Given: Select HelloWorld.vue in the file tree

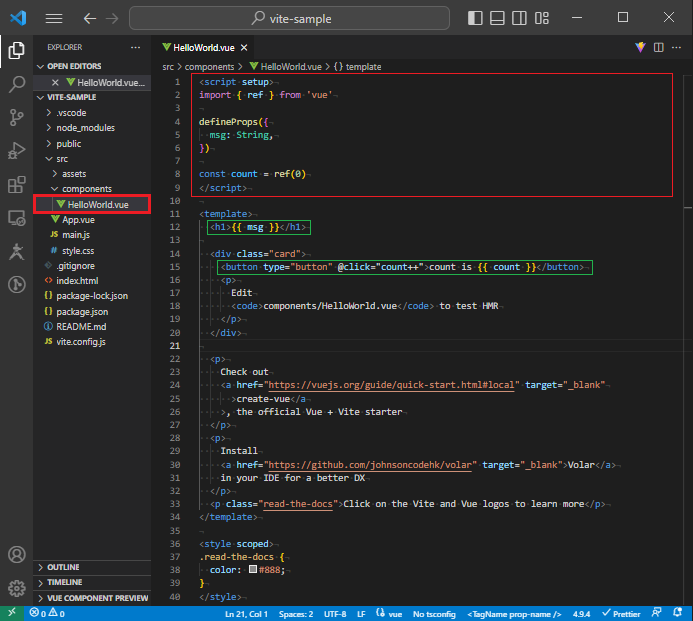Looking at the screenshot, I should [x=93, y=205].
